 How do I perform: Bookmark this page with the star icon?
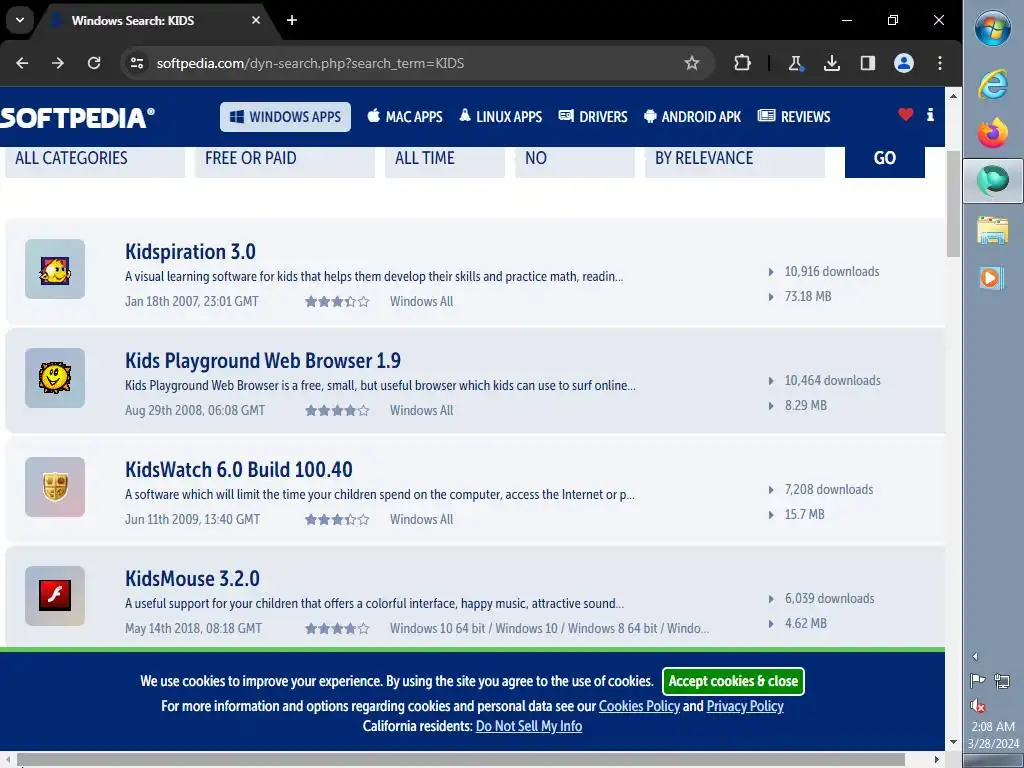692,63
